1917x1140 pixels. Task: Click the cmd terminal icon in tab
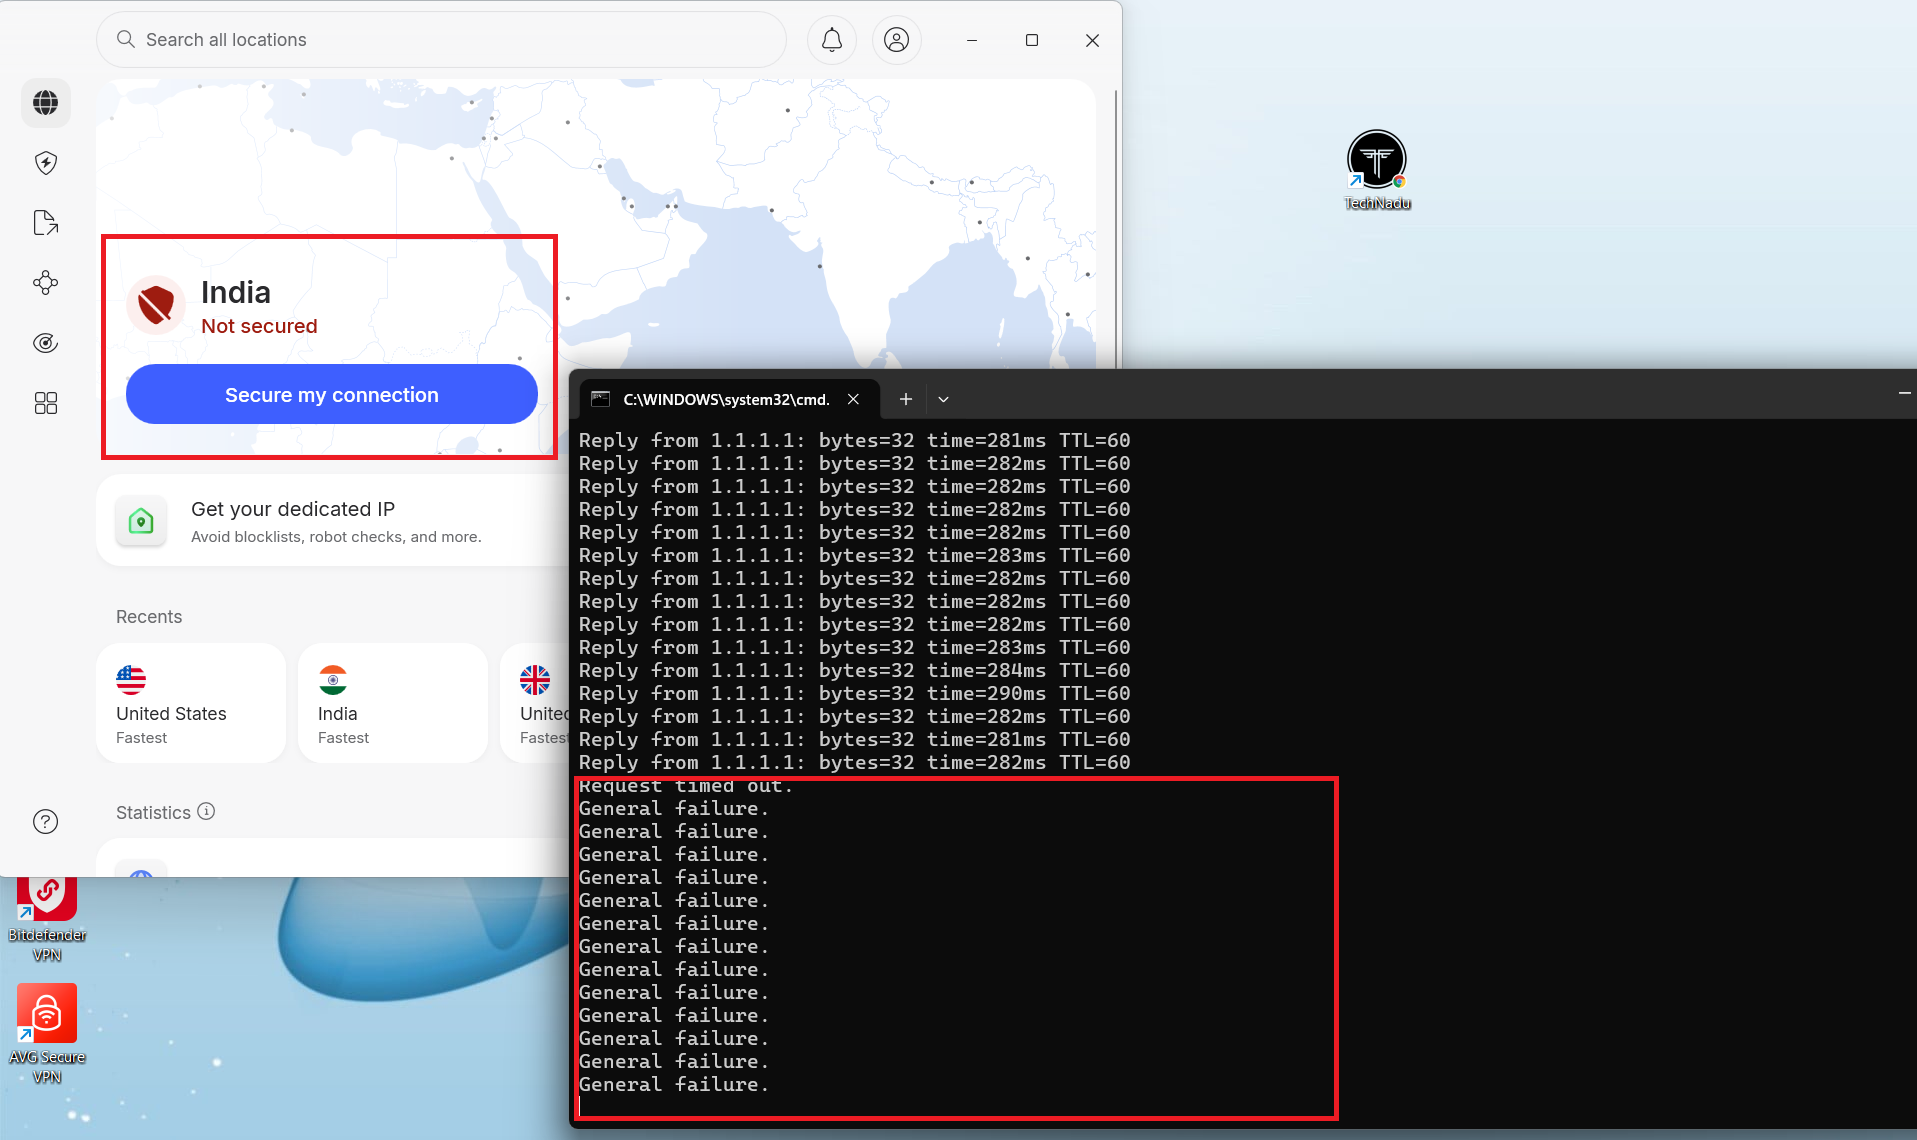point(600,399)
